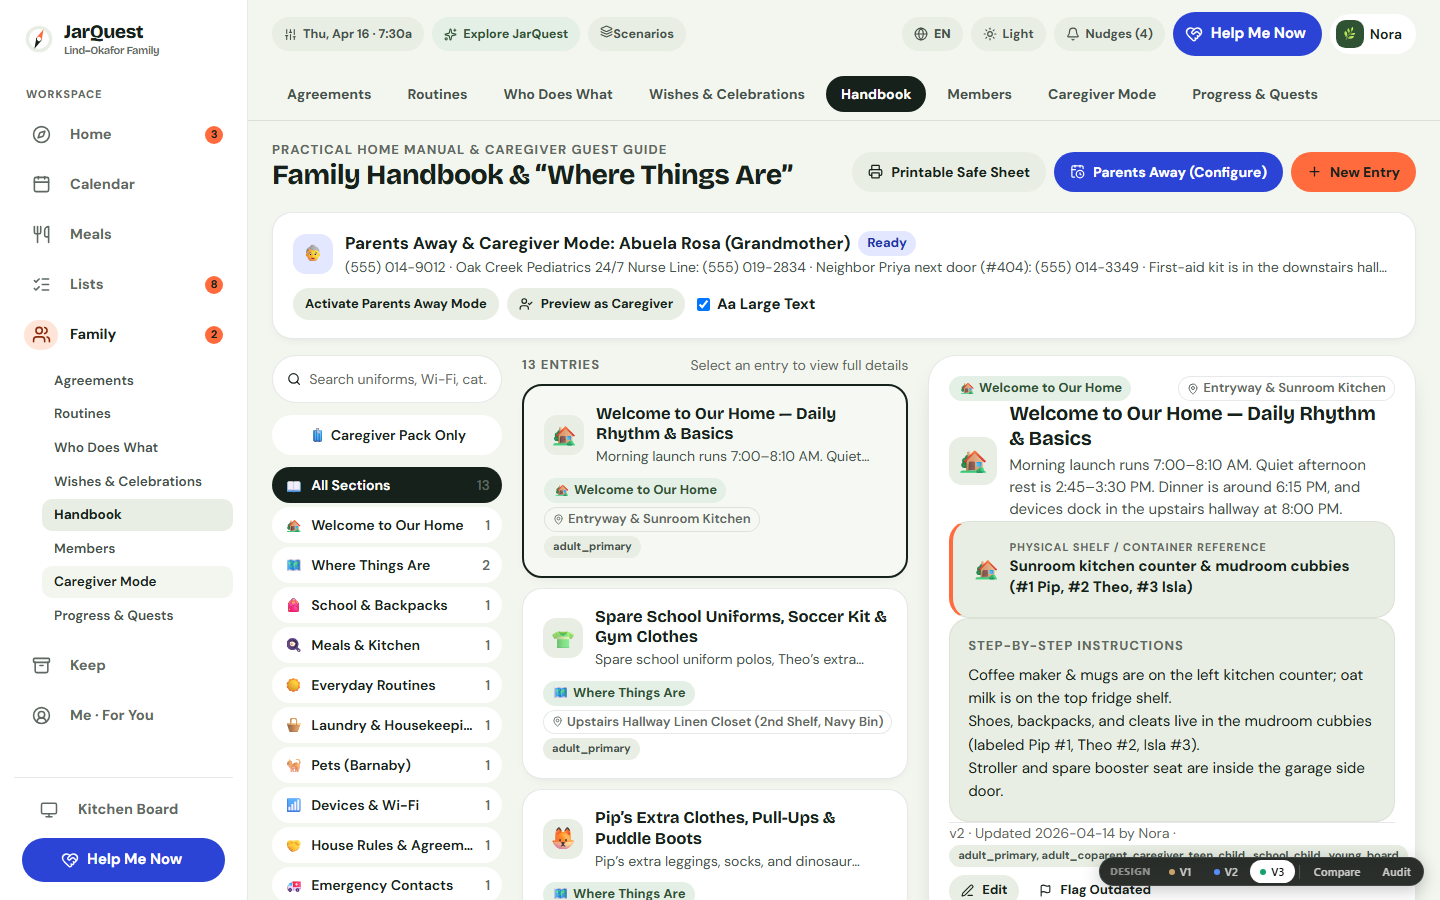Click the top Help Me Now button
The image size is (1440, 900).
tap(1247, 34)
